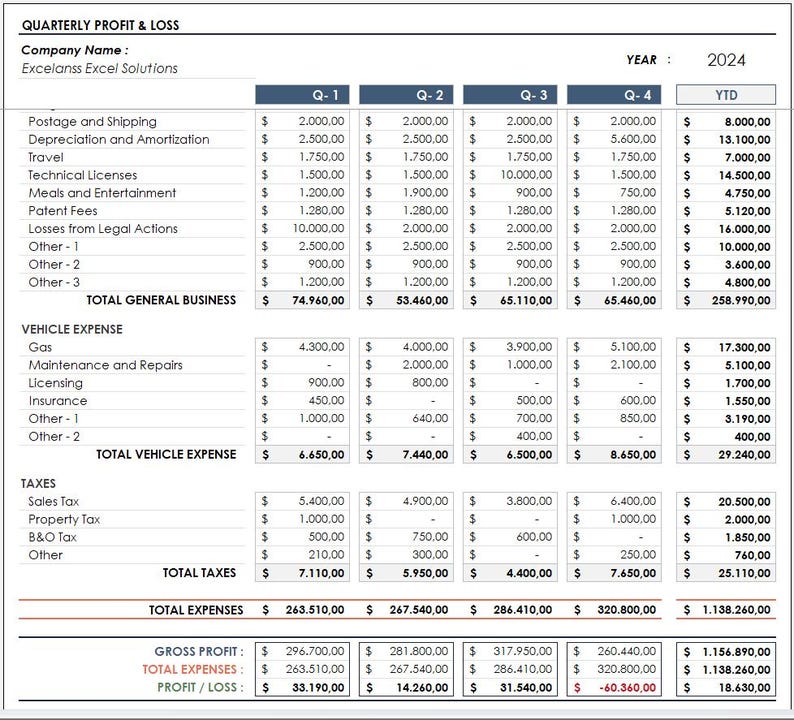Click YTD Total Vehicle Expense 29.240,00
The height and width of the screenshot is (720, 794).
[x=744, y=455]
